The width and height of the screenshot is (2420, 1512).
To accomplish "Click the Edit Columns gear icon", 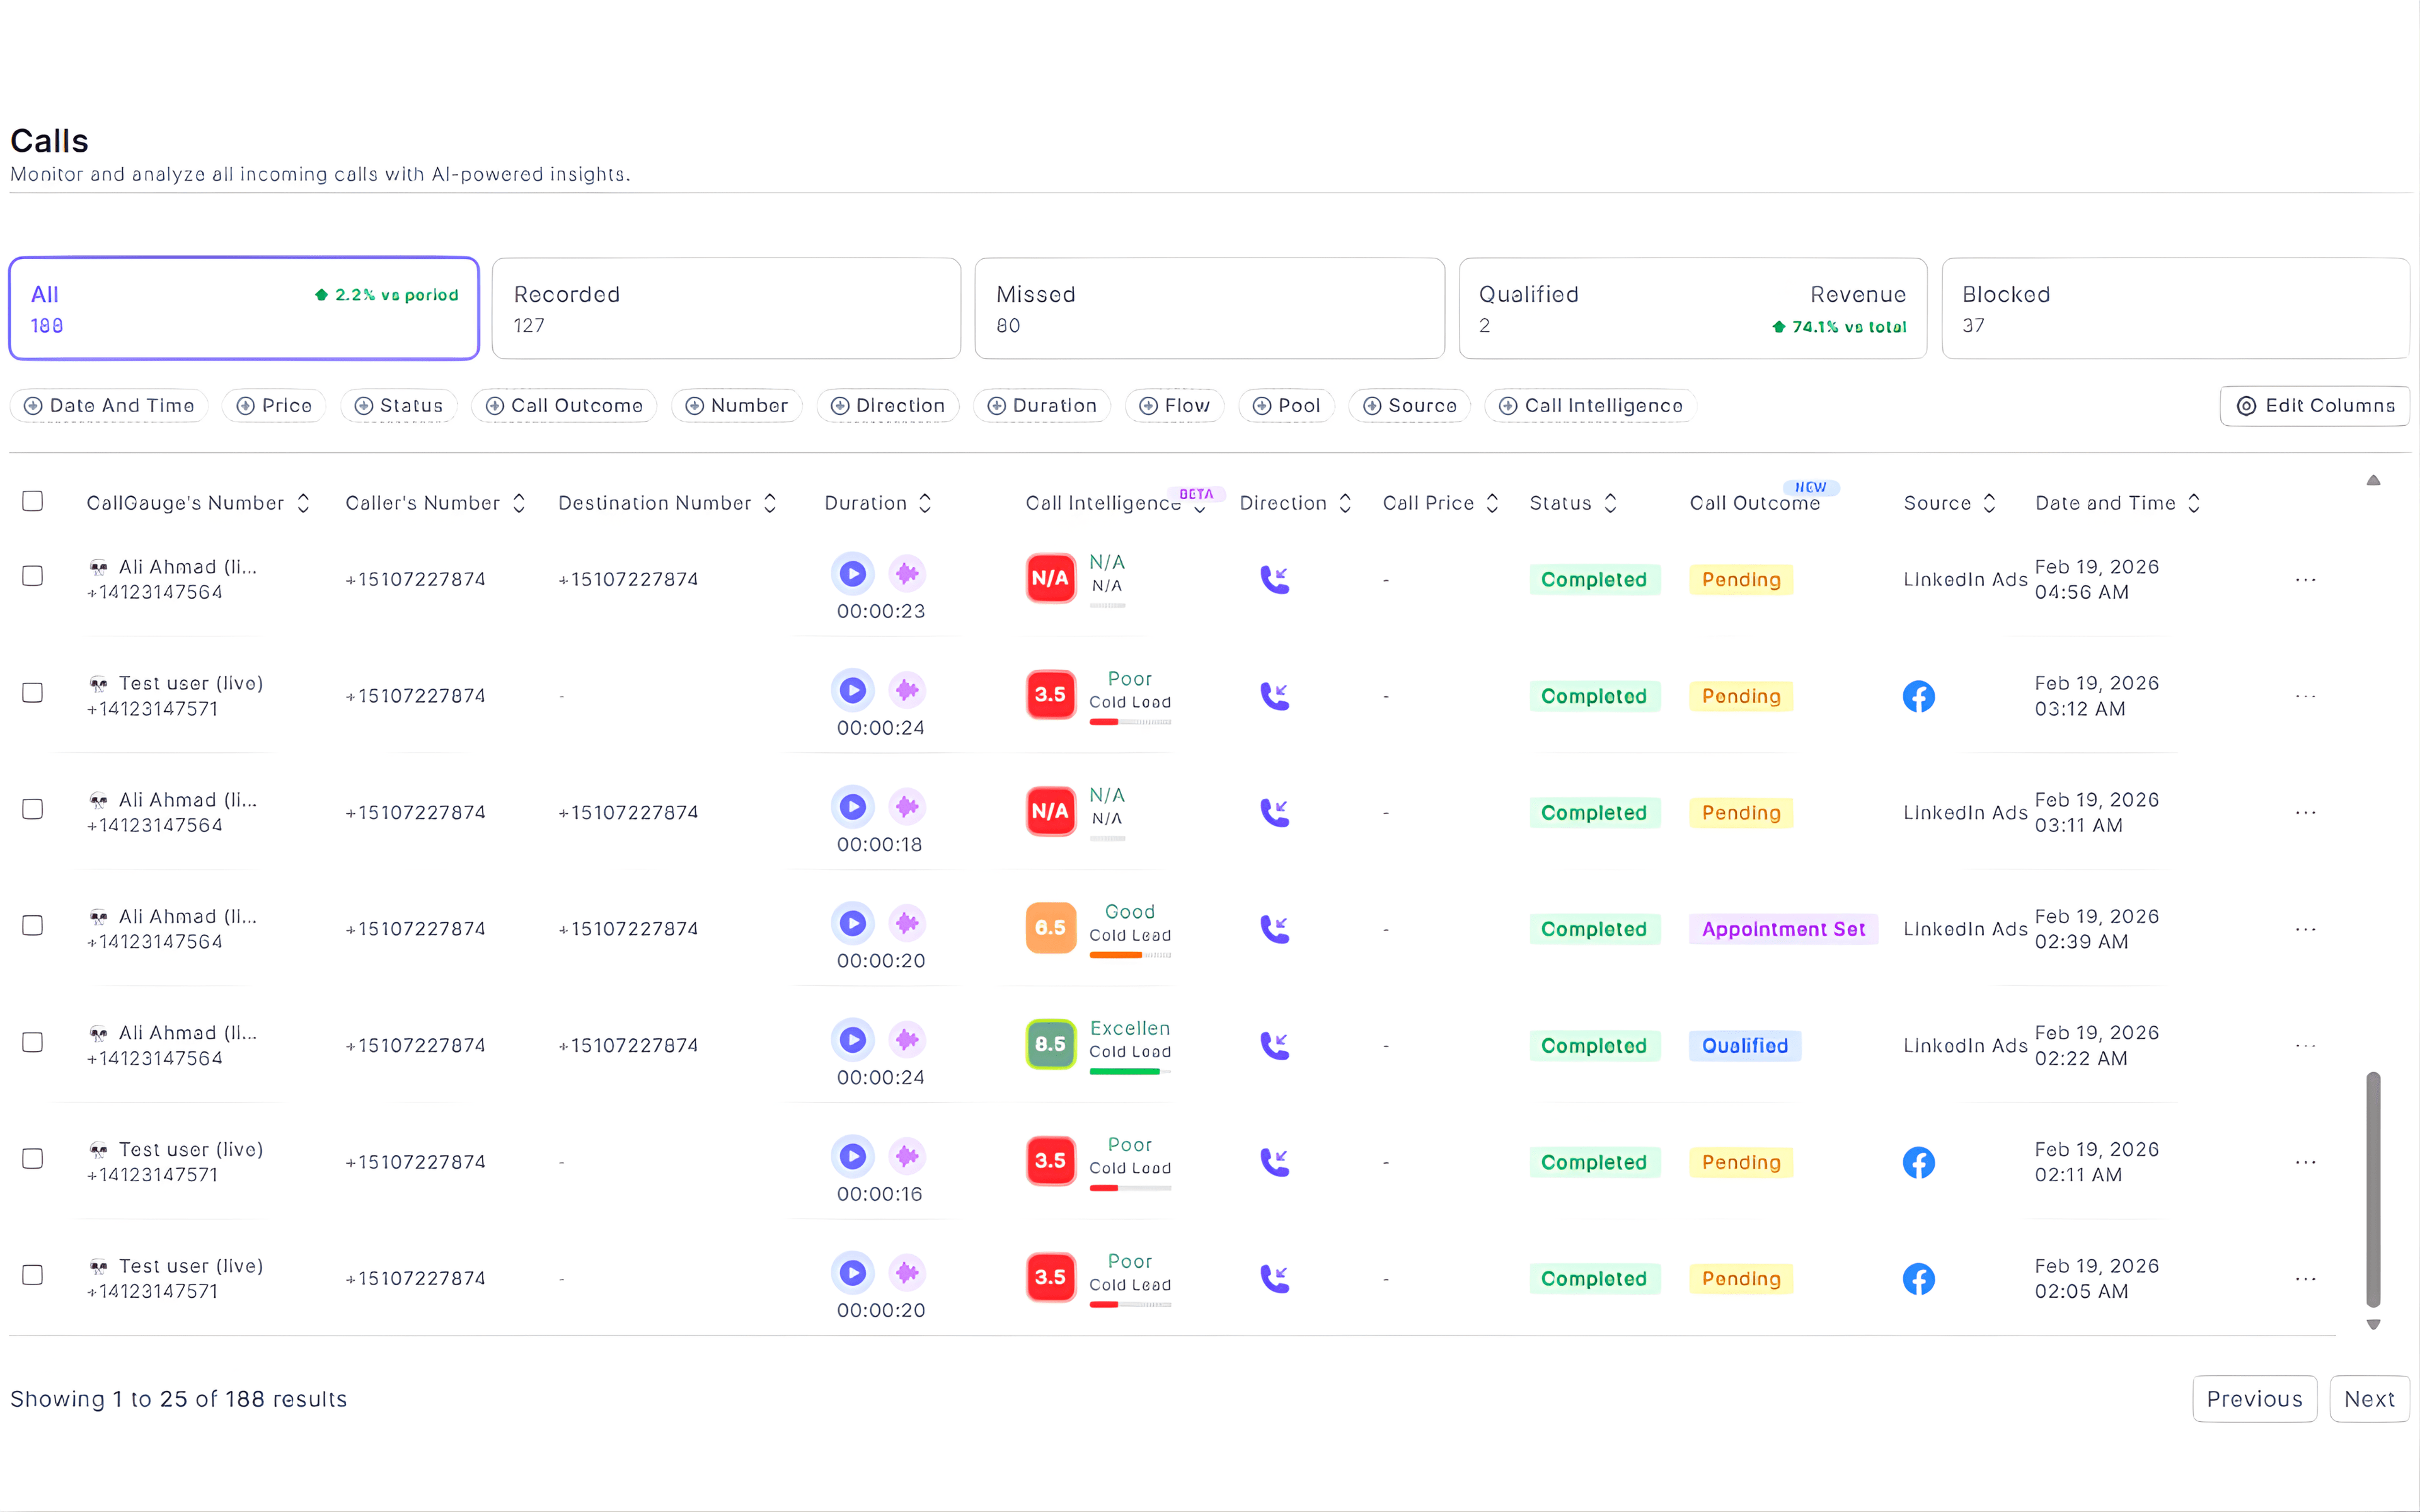I will pos(2247,406).
